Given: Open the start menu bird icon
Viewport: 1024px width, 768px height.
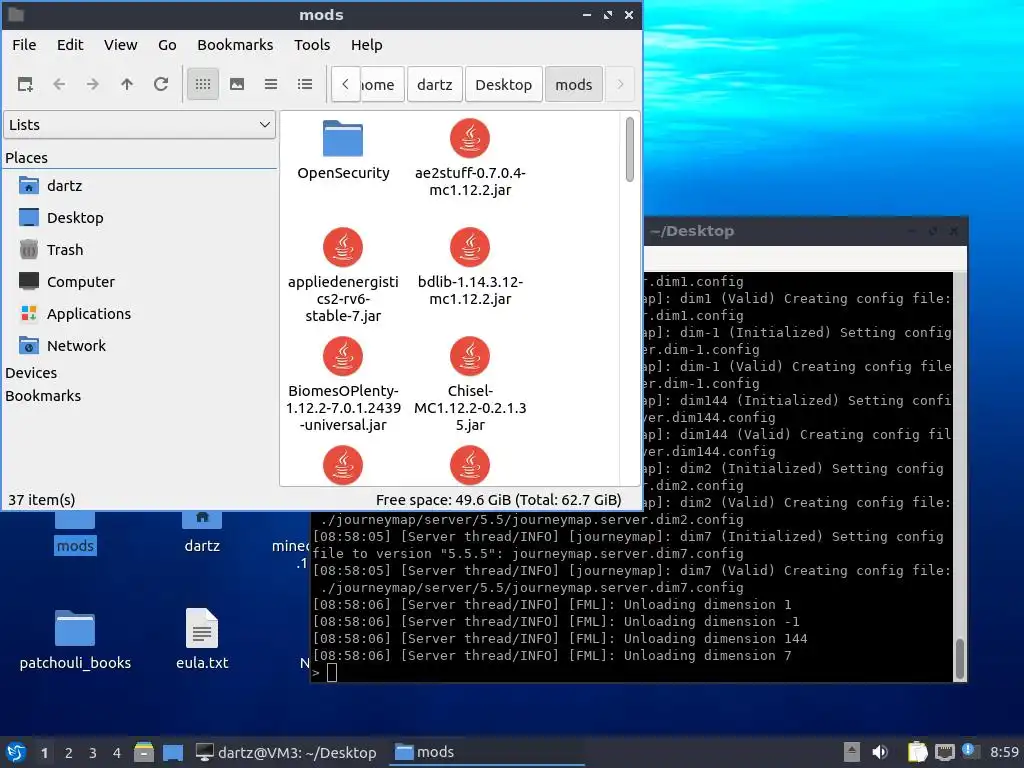Looking at the screenshot, I should pyautogui.click(x=16, y=753).
